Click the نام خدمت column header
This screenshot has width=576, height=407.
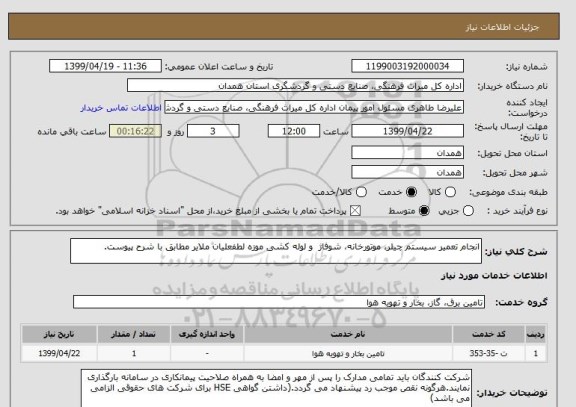348,334
